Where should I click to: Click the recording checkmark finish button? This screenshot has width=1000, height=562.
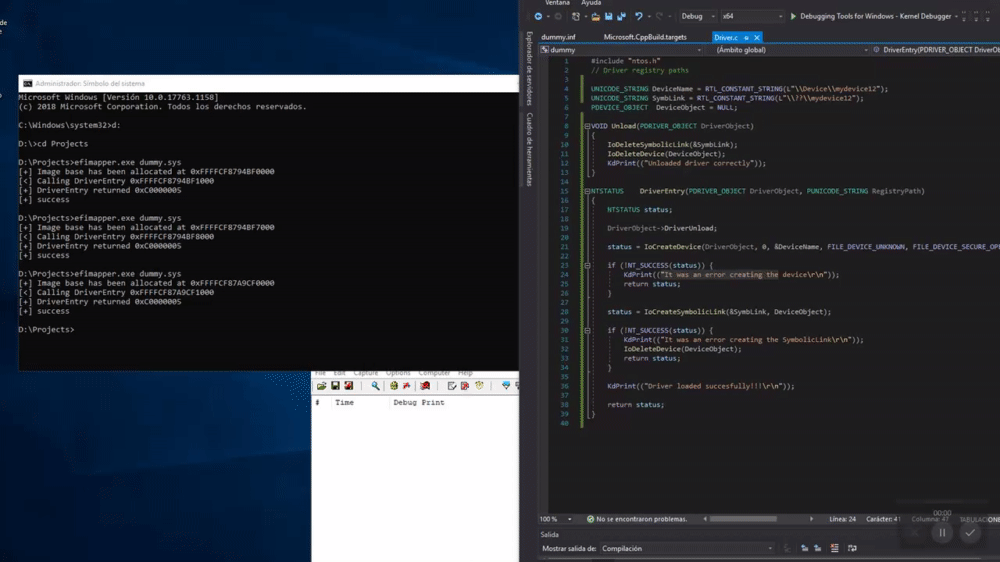coord(970,533)
